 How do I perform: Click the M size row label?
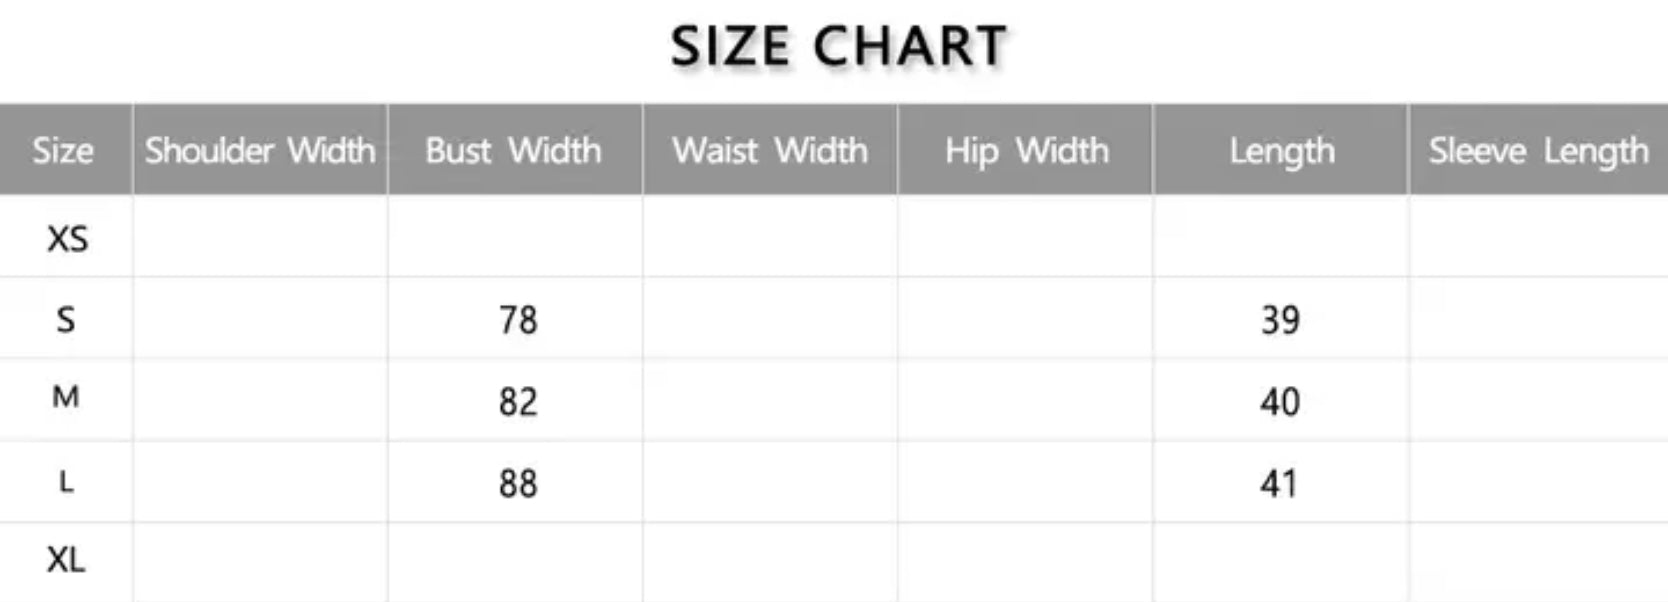(x=65, y=398)
